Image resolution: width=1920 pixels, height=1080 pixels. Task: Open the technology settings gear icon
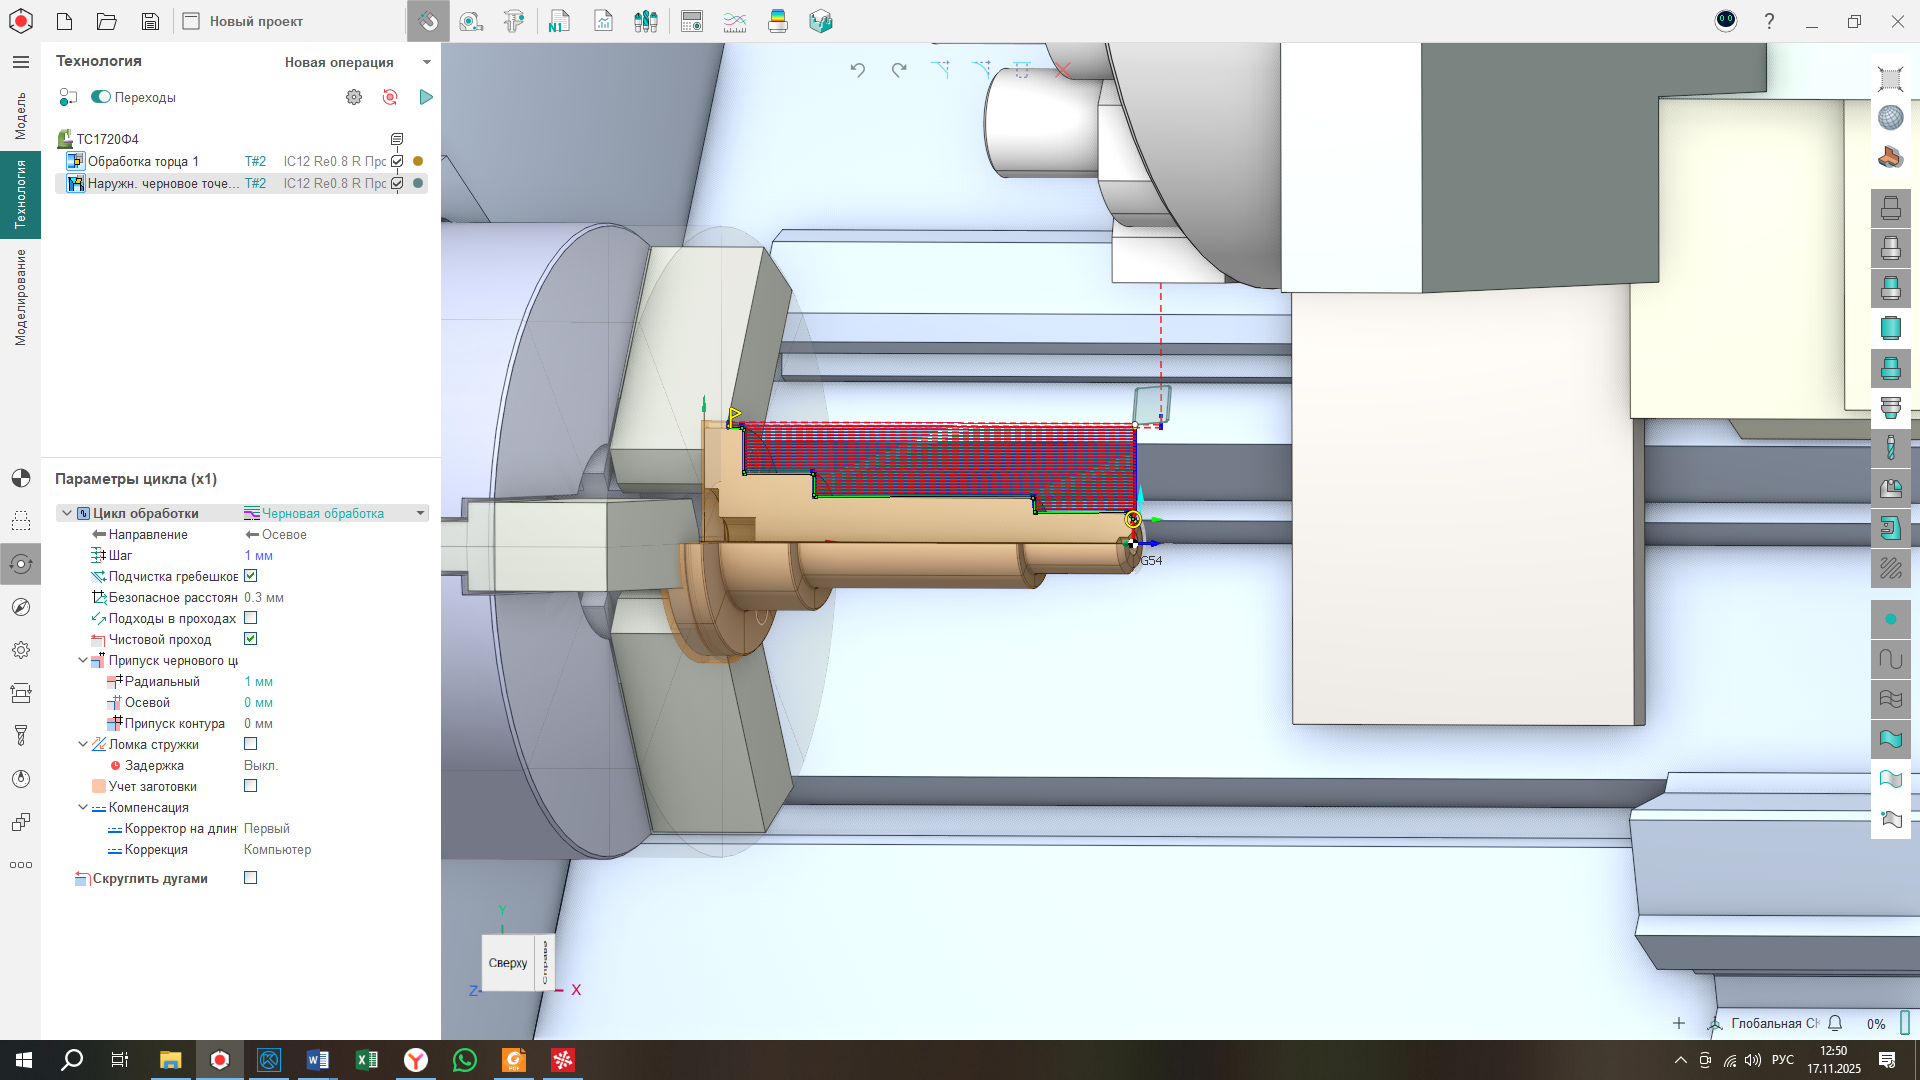[354, 97]
